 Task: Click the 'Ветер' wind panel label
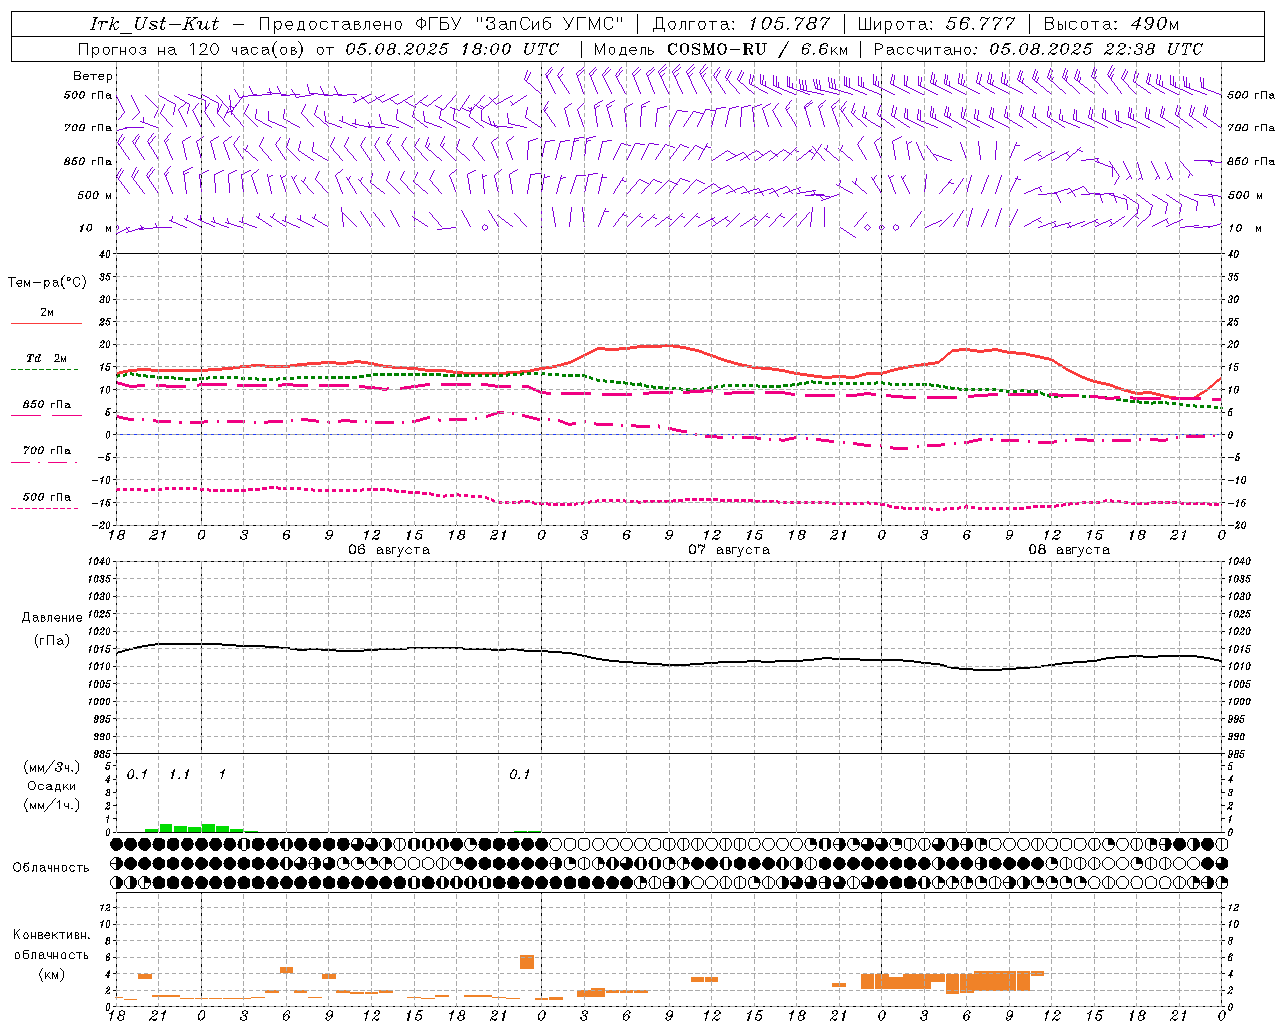pos(93,76)
